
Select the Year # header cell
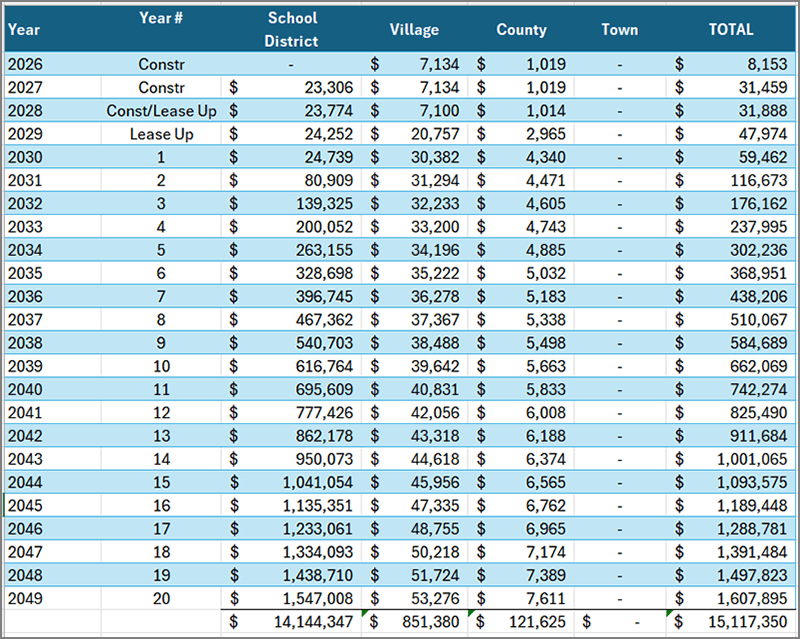(x=162, y=19)
